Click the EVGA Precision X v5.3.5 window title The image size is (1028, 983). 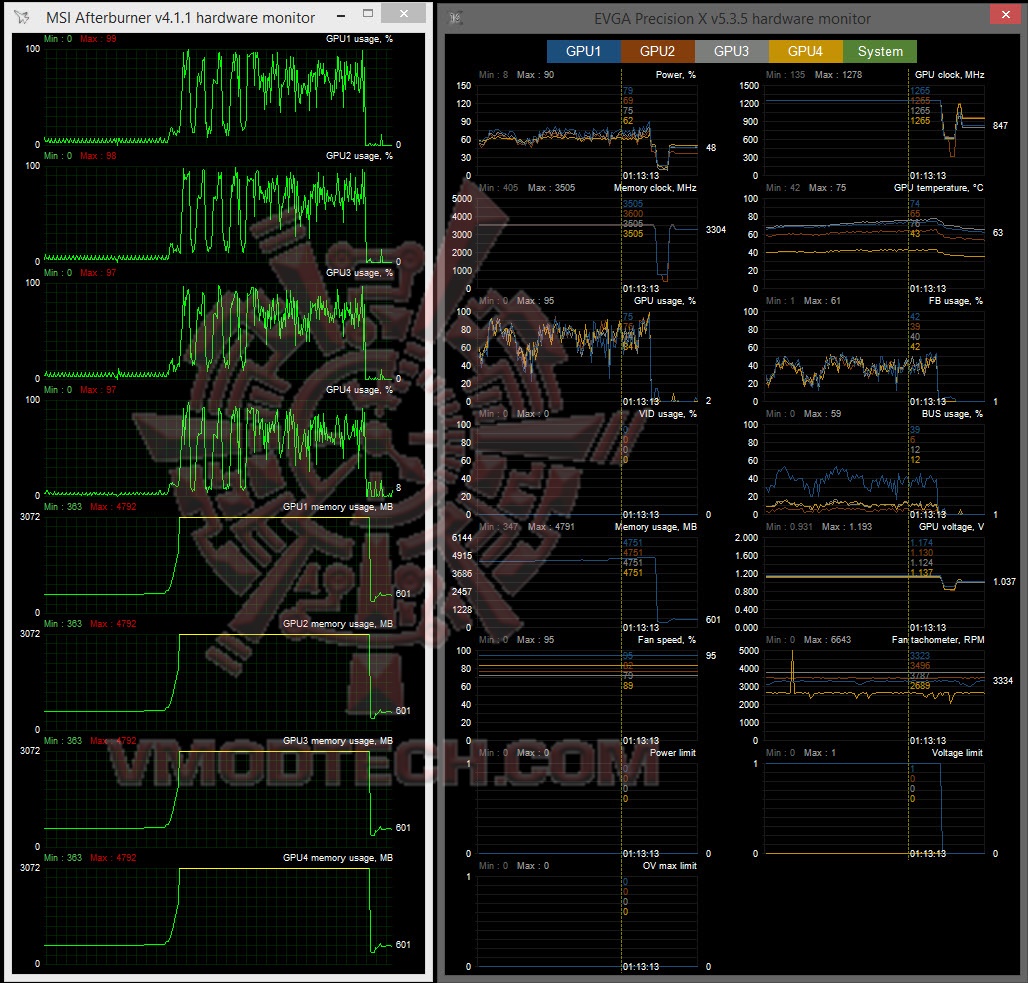coord(732,19)
